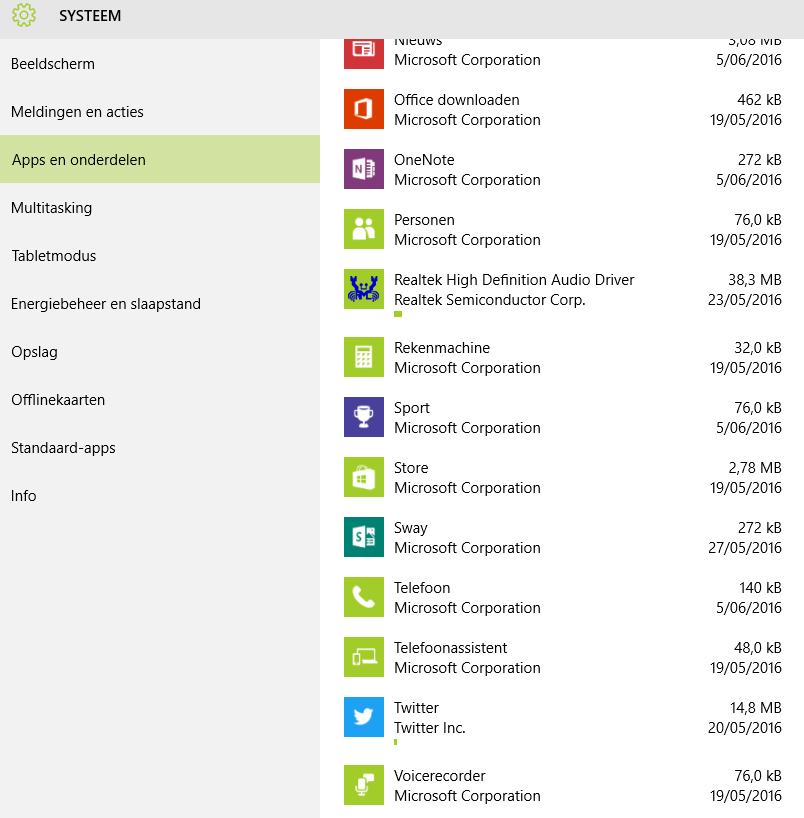Select the Store app name
Image resolution: width=804 pixels, height=818 pixels.
[411, 467]
